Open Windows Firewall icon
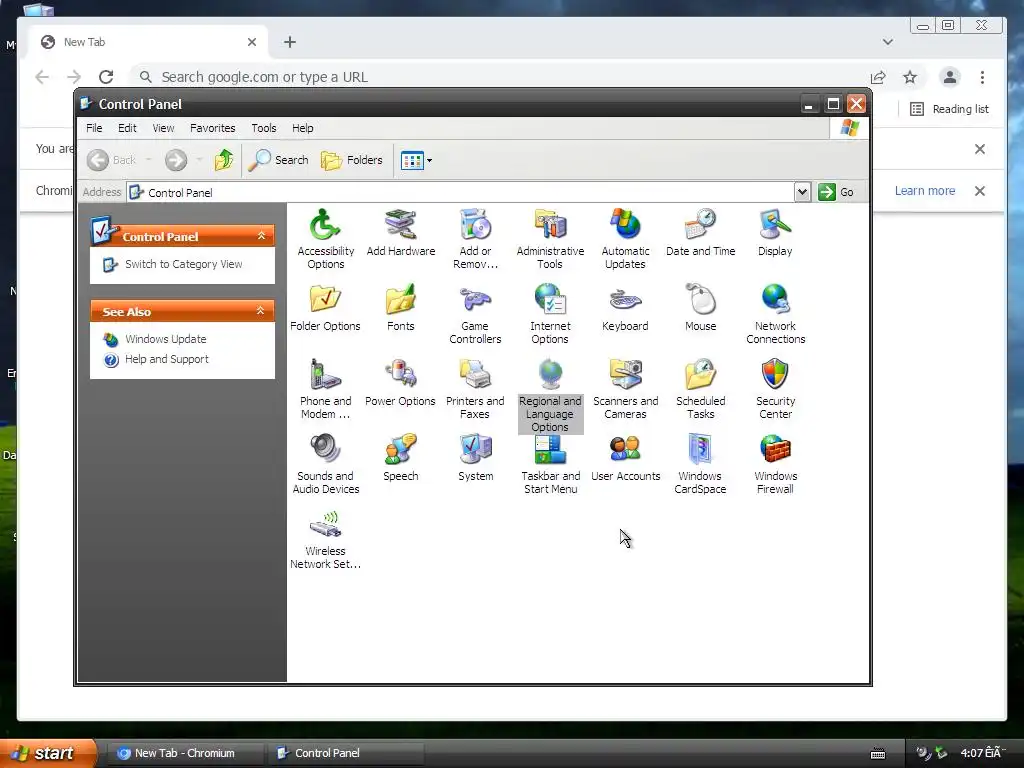The image size is (1024, 768). [x=775, y=464]
